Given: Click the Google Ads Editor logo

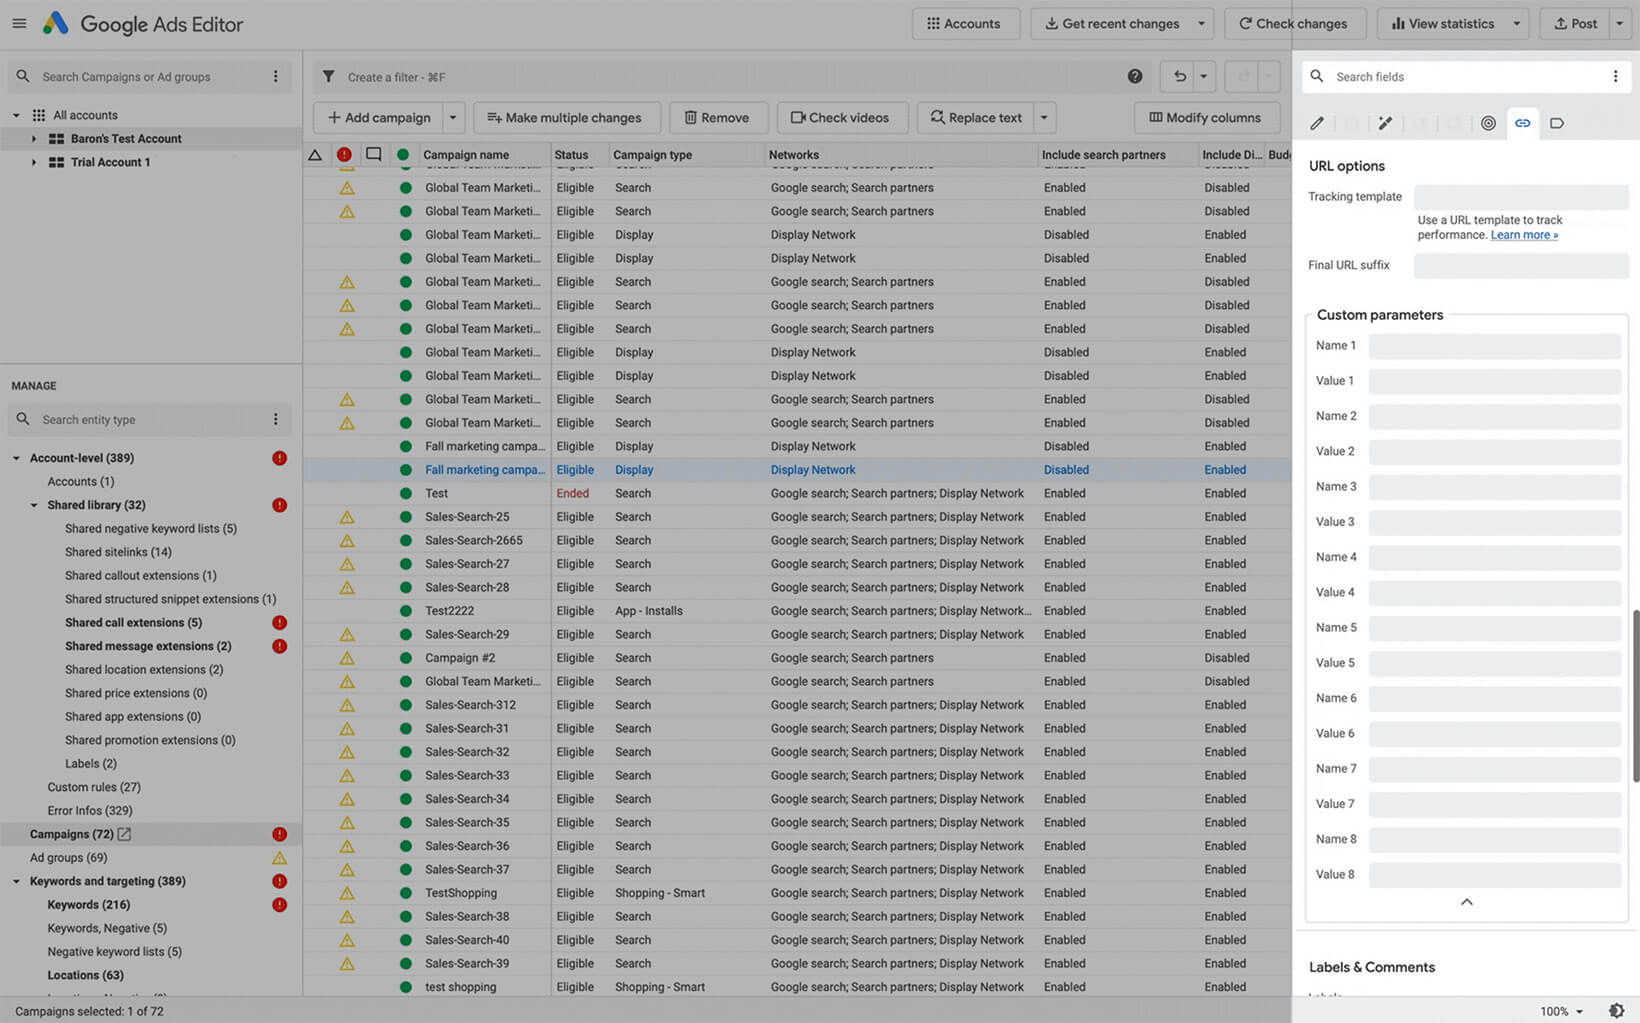Looking at the screenshot, I should click(x=55, y=23).
